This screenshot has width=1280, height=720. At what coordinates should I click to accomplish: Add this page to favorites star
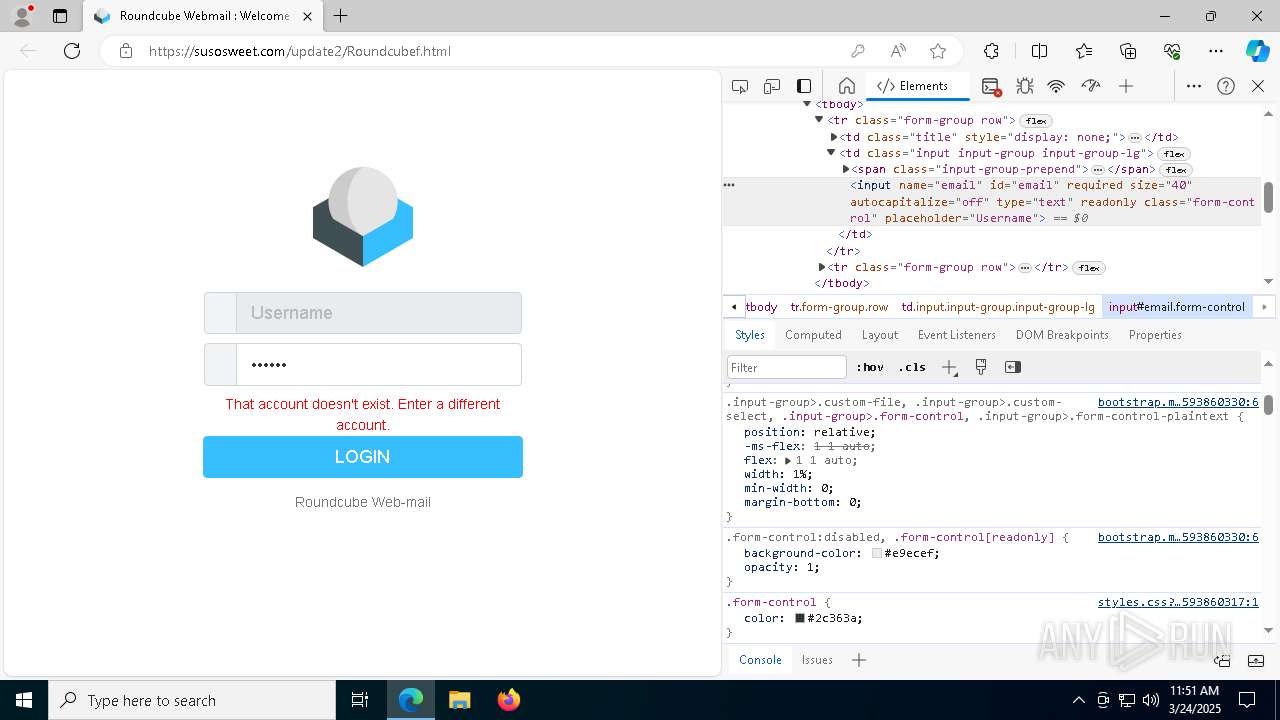[x=938, y=51]
